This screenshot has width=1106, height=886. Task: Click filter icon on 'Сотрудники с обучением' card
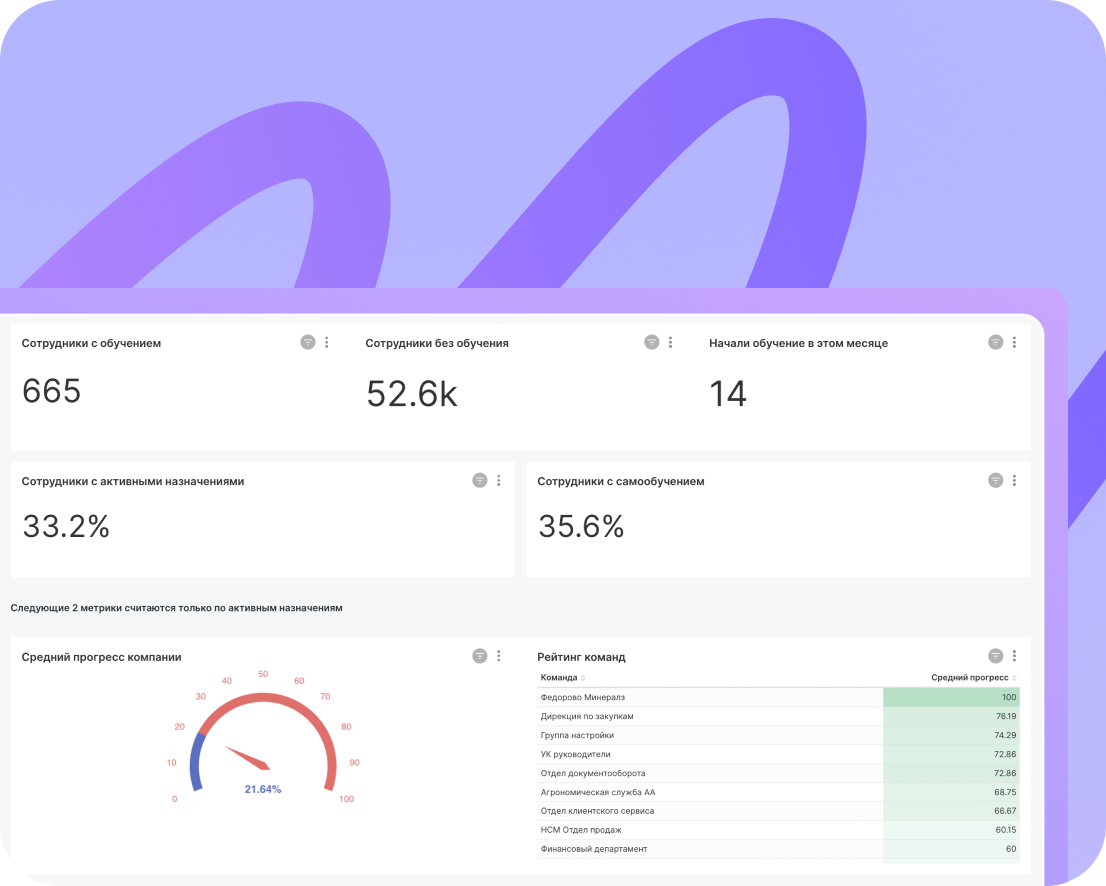click(x=308, y=342)
